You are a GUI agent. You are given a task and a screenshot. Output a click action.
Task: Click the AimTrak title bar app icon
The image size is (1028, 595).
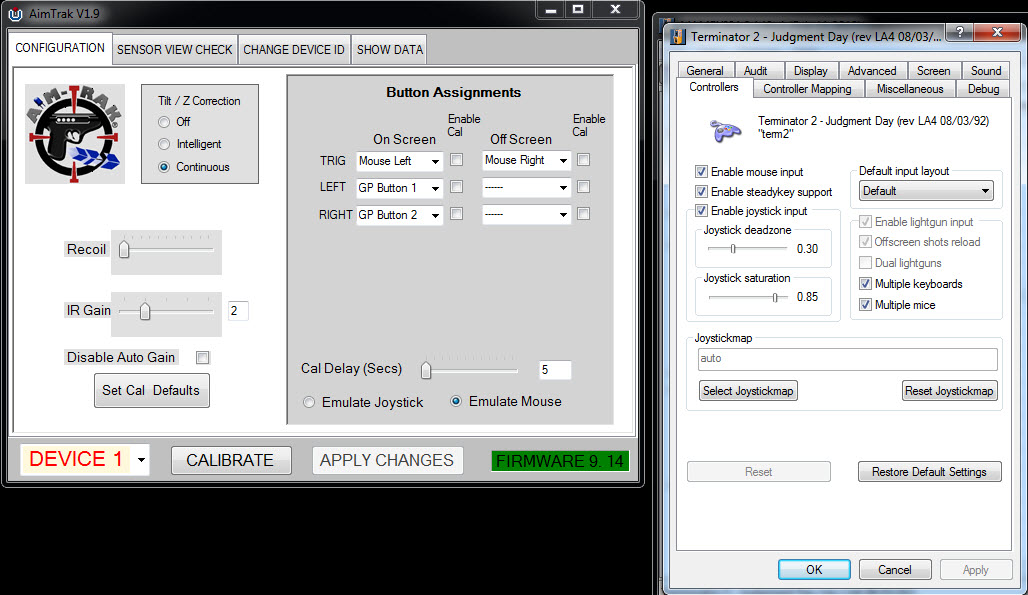coord(15,14)
